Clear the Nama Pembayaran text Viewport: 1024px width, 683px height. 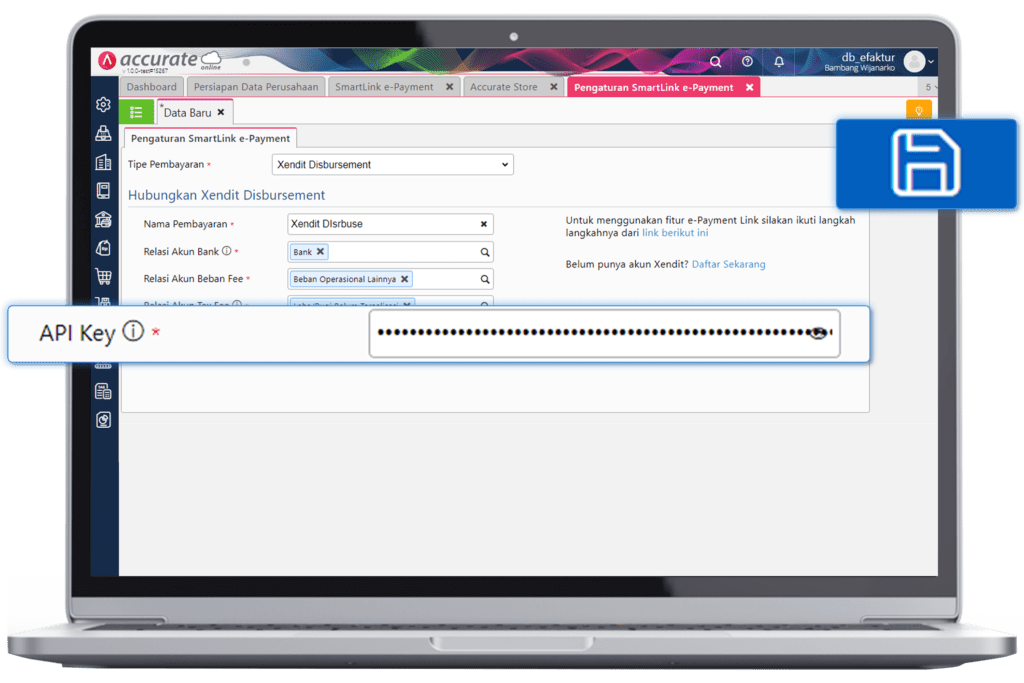click(x=484, y=224)
